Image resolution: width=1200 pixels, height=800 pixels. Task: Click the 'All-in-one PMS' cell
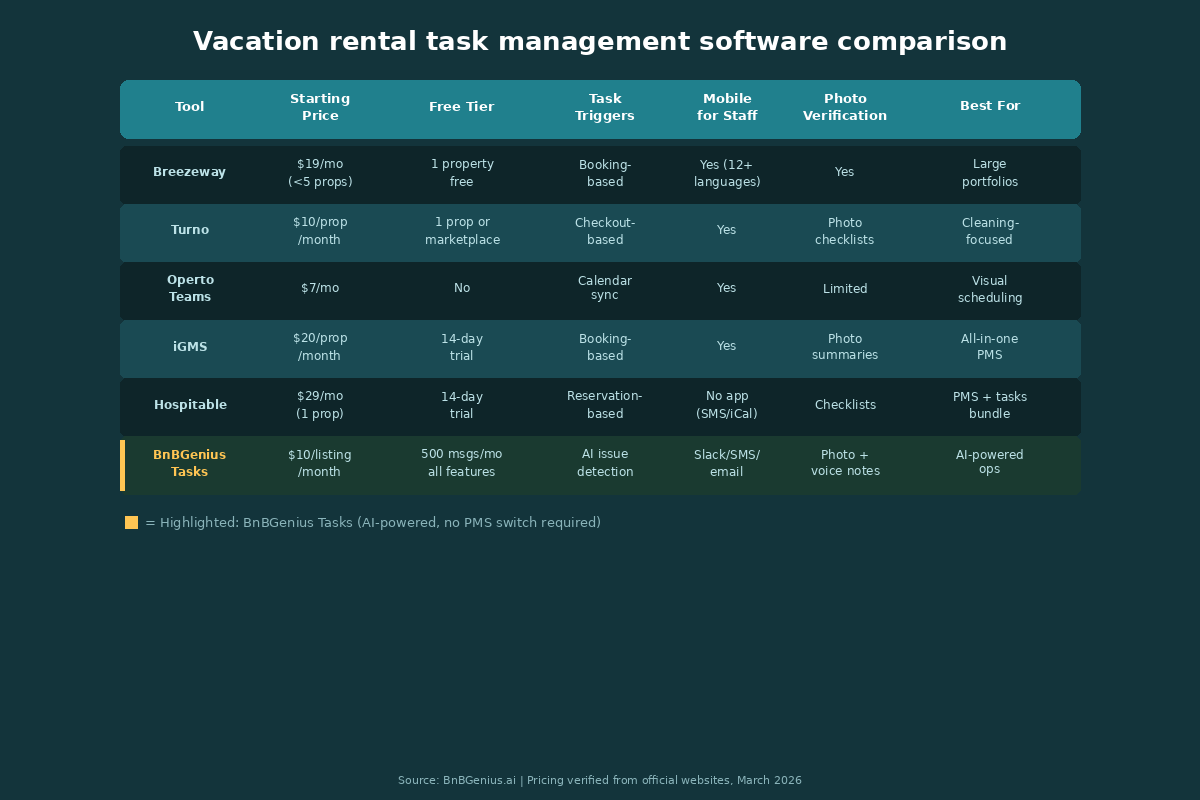tap(990, 347)
